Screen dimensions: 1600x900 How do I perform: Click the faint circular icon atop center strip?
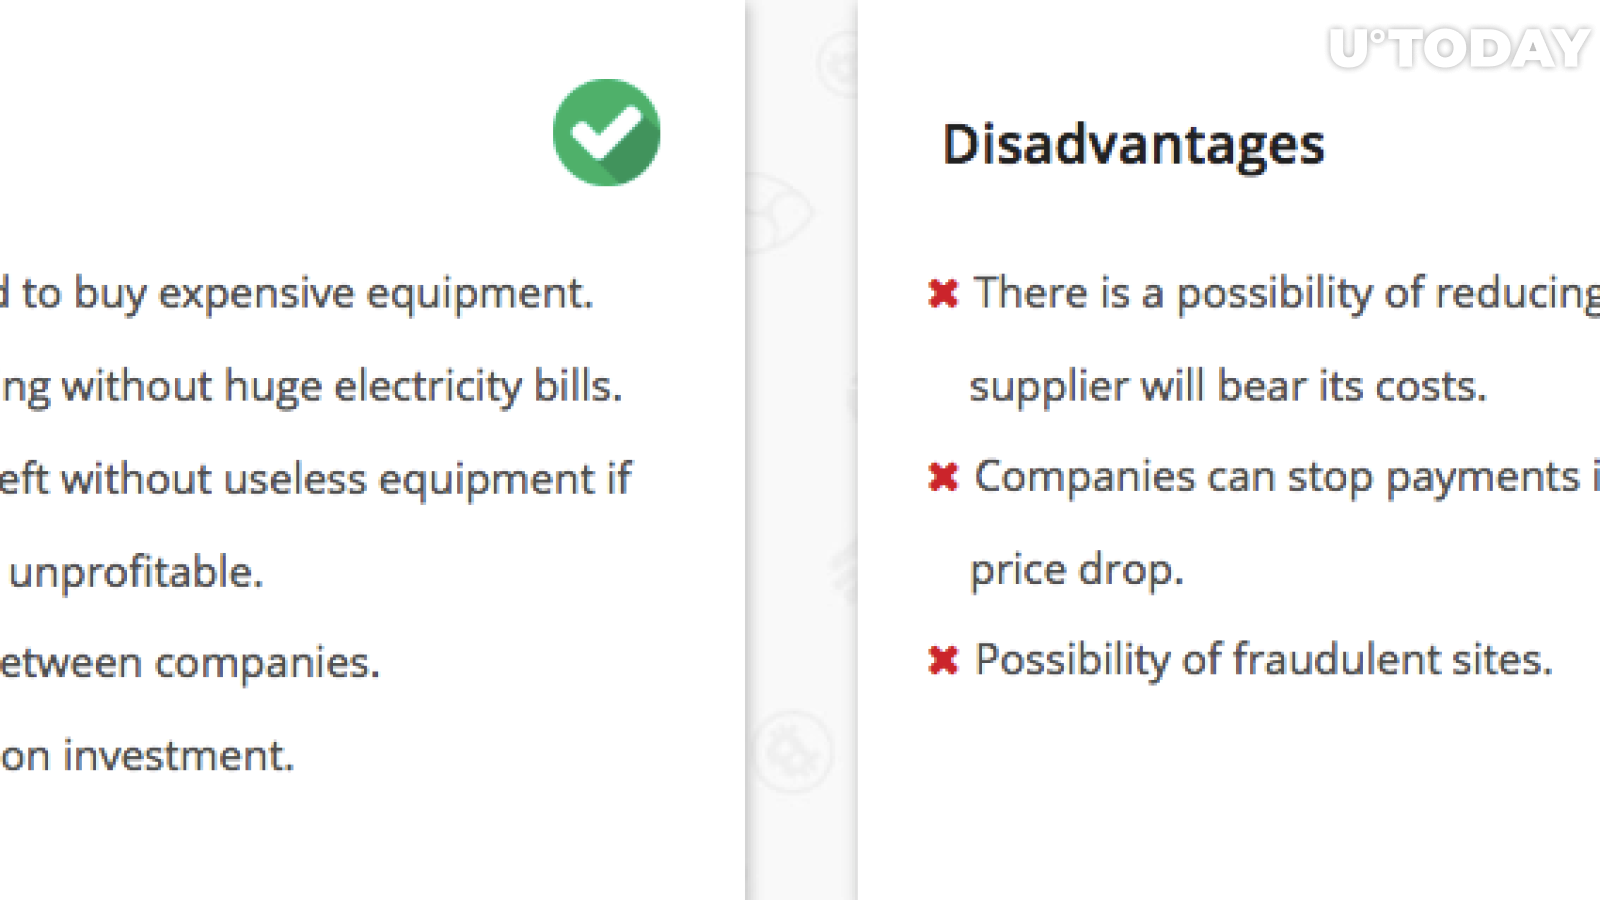click(x=838, y=62)
